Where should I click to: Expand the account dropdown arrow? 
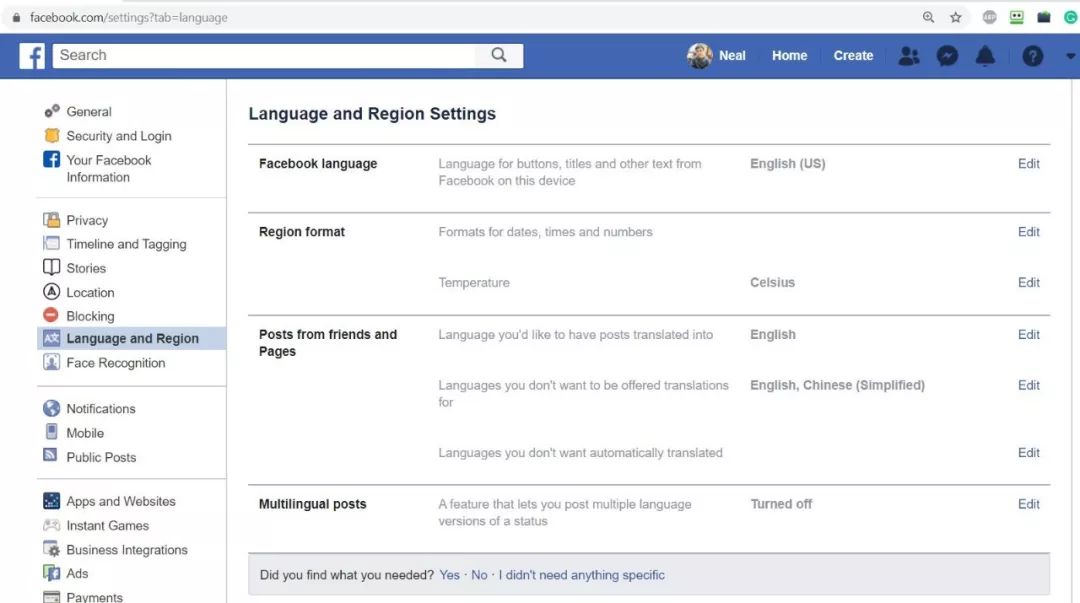(1070, 57)
